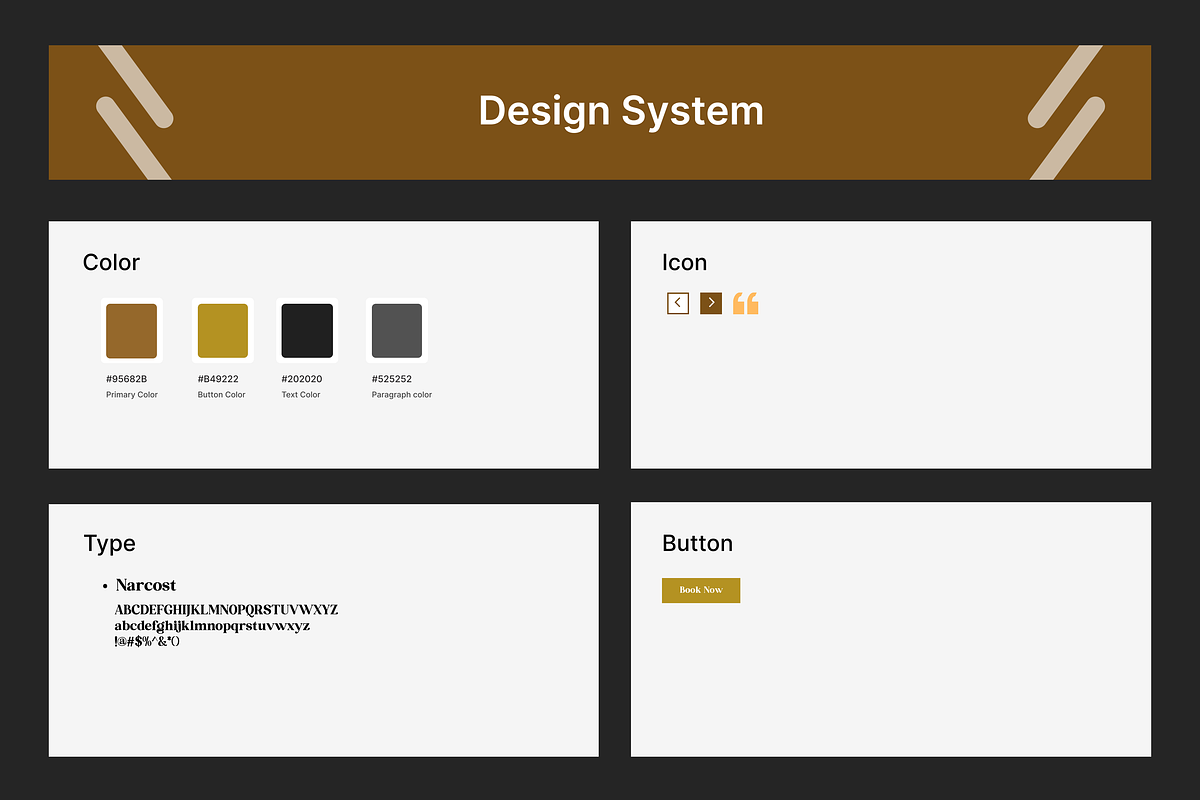1200x800 pixels.
Task: Pick the #95682B primary color swatch
Action: tap(132, 330)
